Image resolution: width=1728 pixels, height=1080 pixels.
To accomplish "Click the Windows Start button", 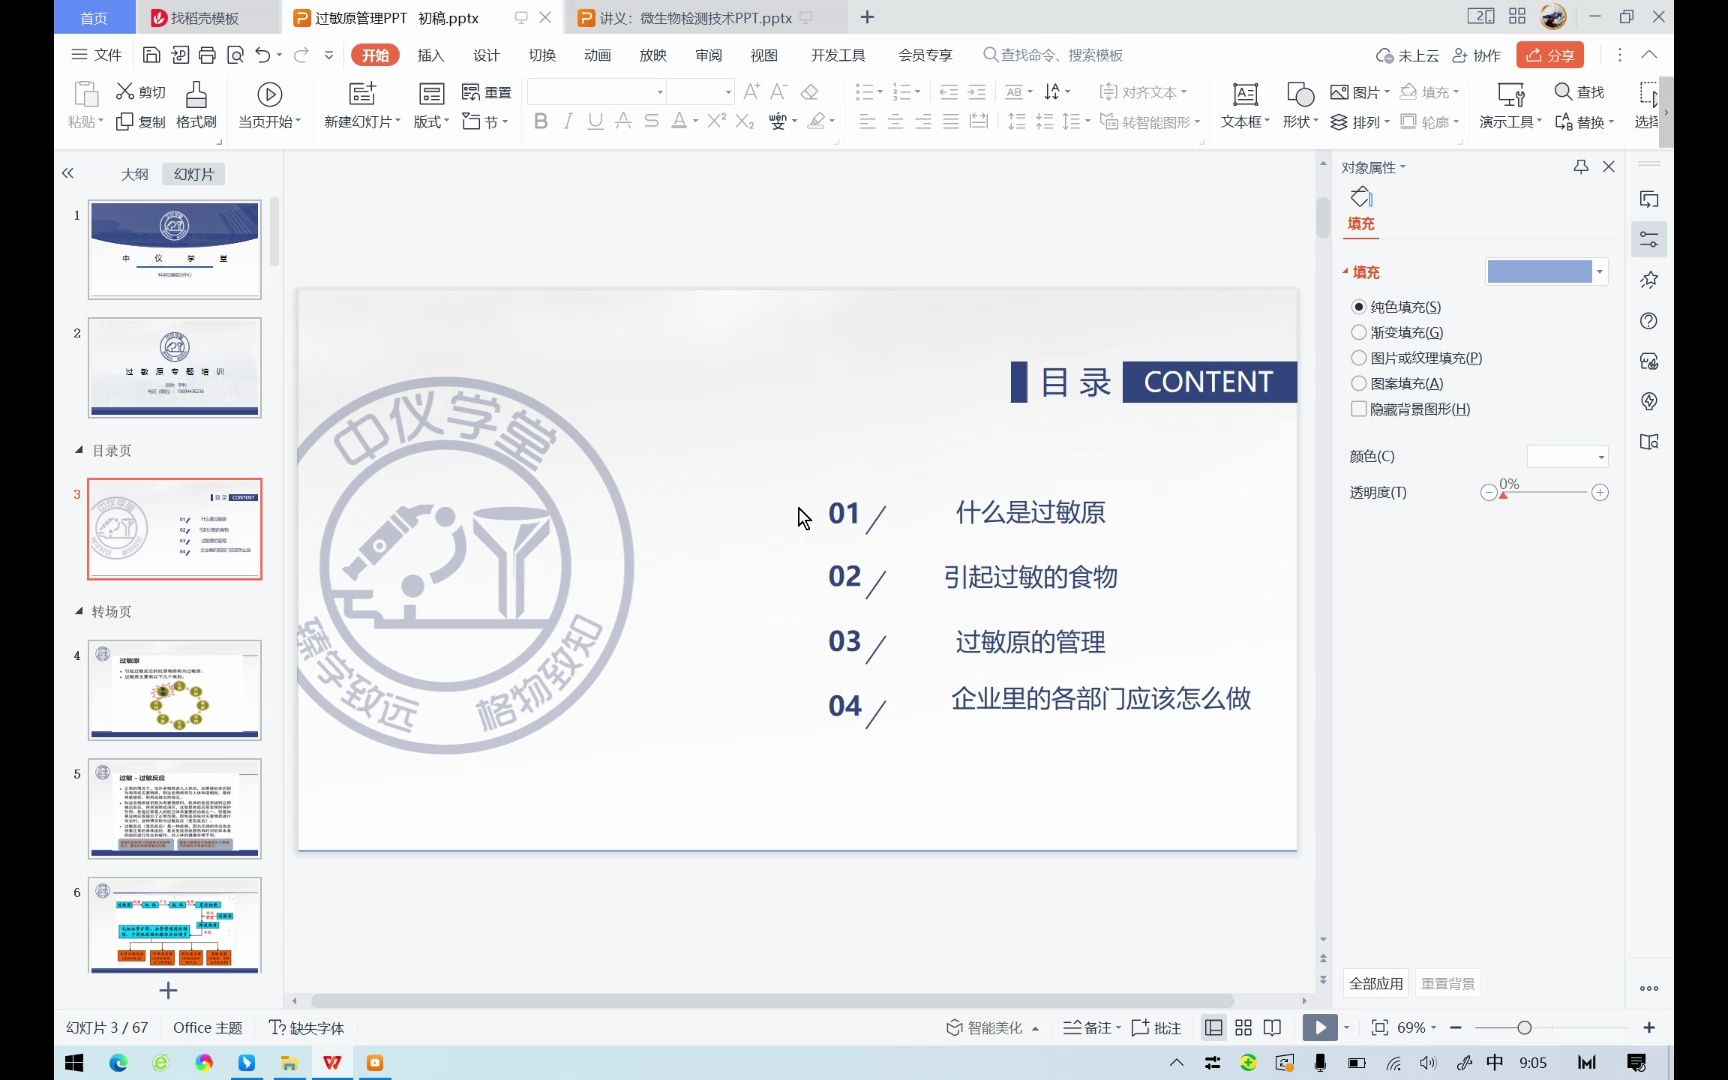I will click(74, 1062).
